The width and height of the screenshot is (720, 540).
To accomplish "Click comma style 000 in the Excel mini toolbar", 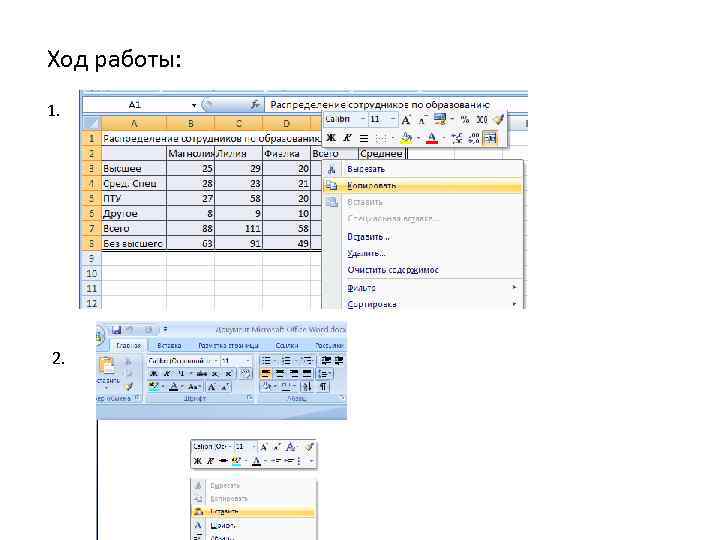I will click(x=481, y=120).
